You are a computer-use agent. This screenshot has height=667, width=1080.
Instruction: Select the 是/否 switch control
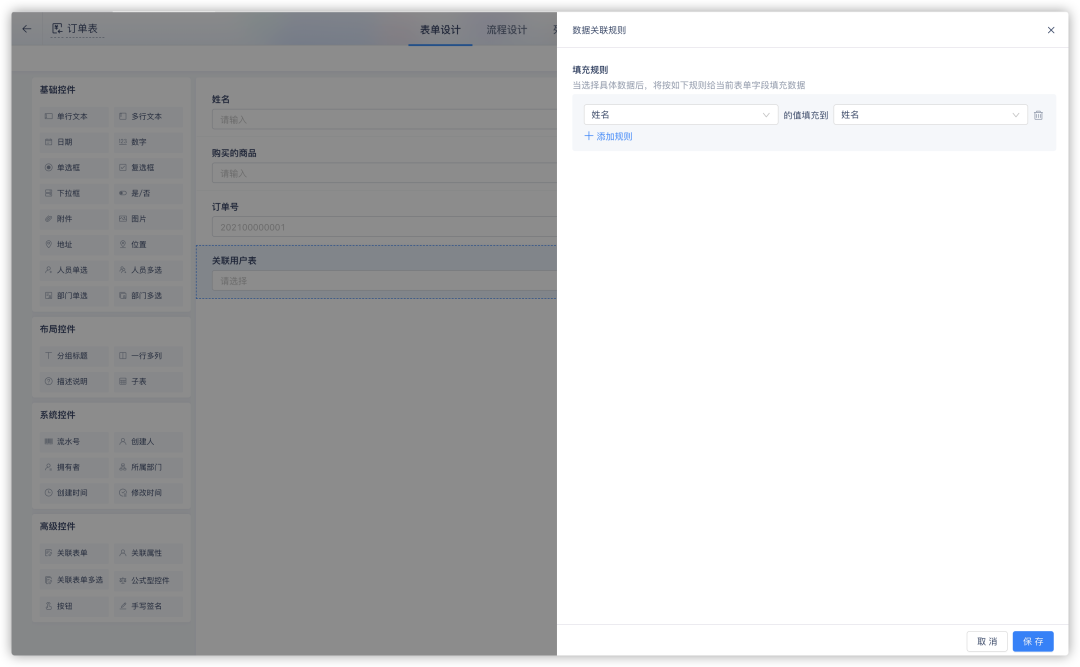pos(148,193)
